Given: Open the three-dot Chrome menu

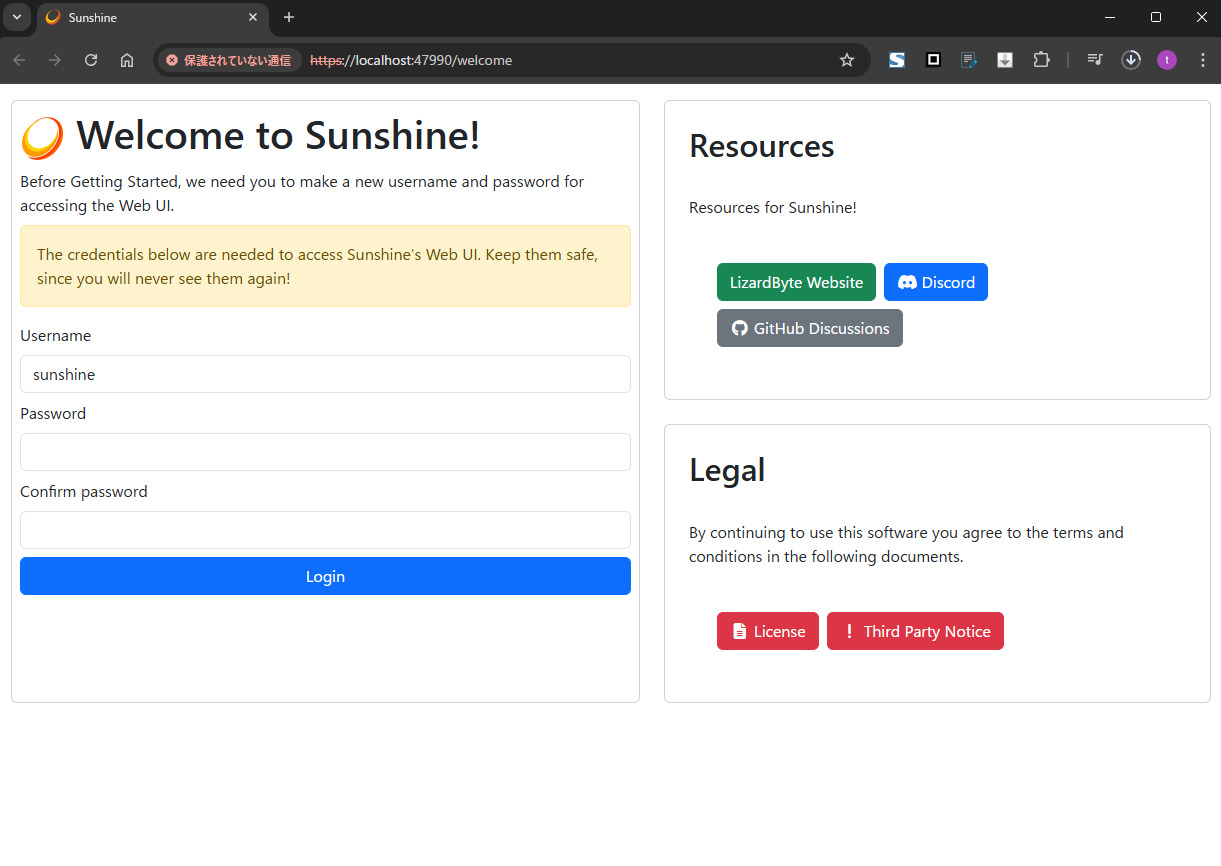Looking at the screenshot, I should [x=1202, y=60].
